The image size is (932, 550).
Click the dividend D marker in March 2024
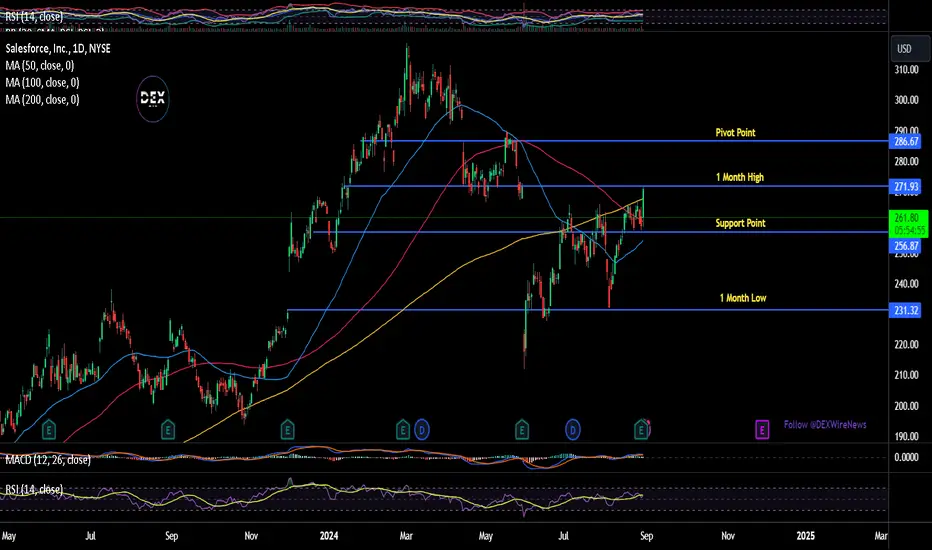coord(422,429)
